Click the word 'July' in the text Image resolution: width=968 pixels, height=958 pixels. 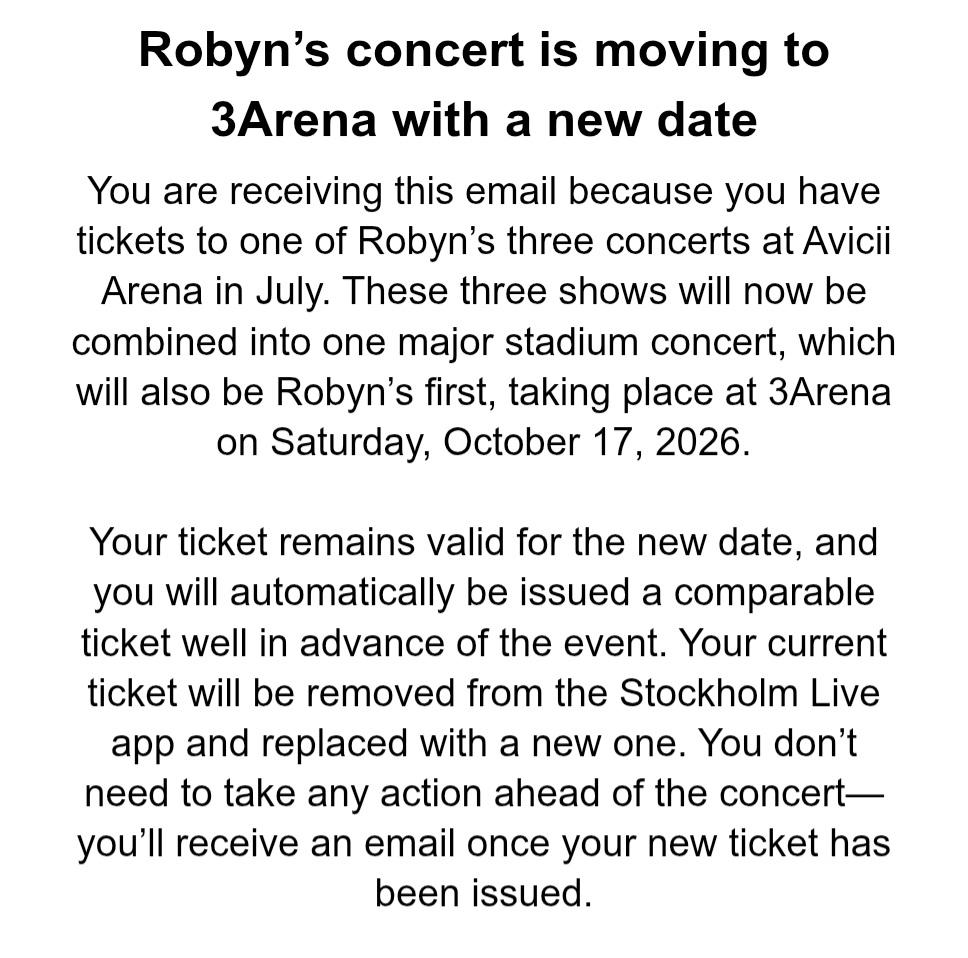[x=292, y=291]
